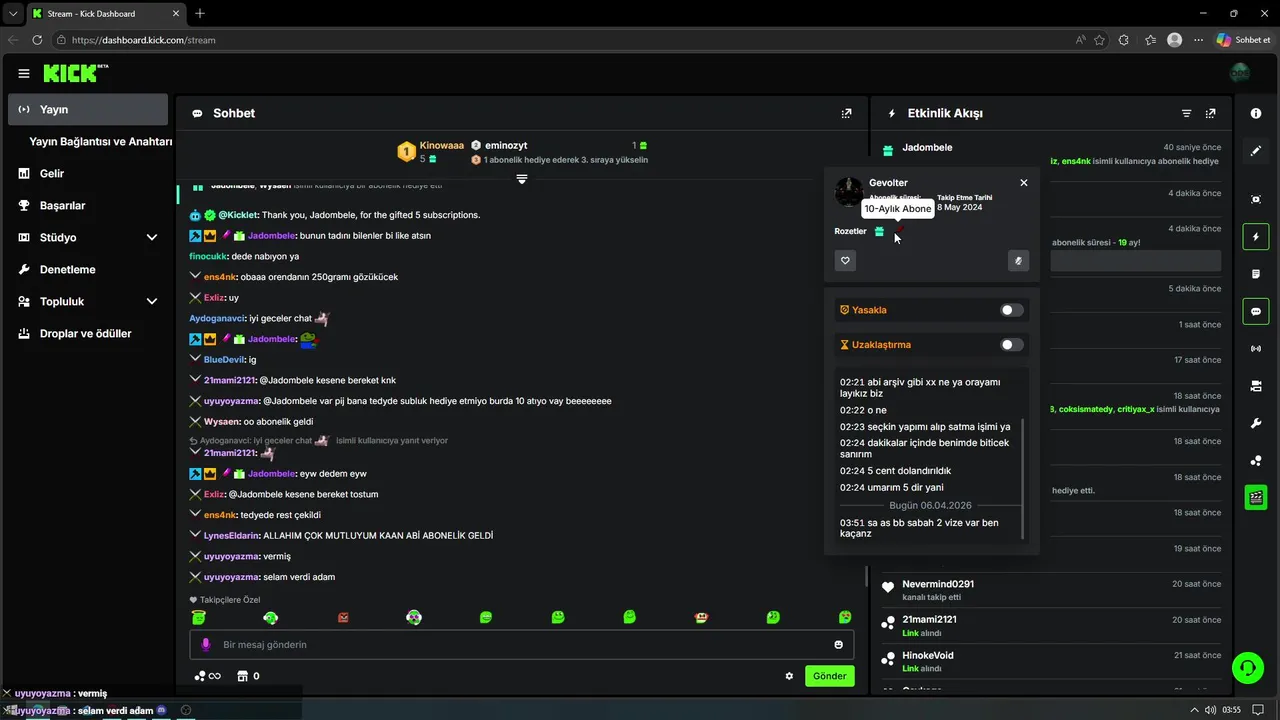This screenshot has height=720, width=1280.
Task: Click the chat panel scrollbar
Action: pos(866,576)
